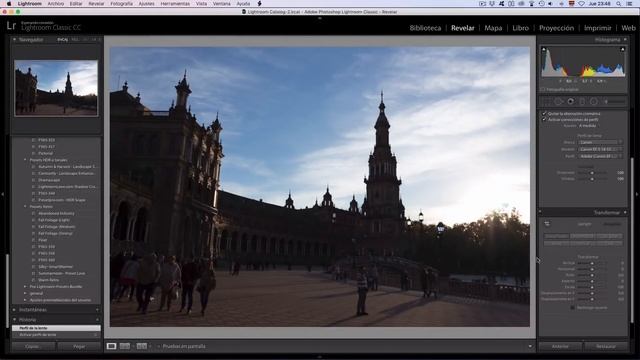Switch to the Biblioteca module
Viewport: 640px width, 360px height.
click(x=425, y=28)
